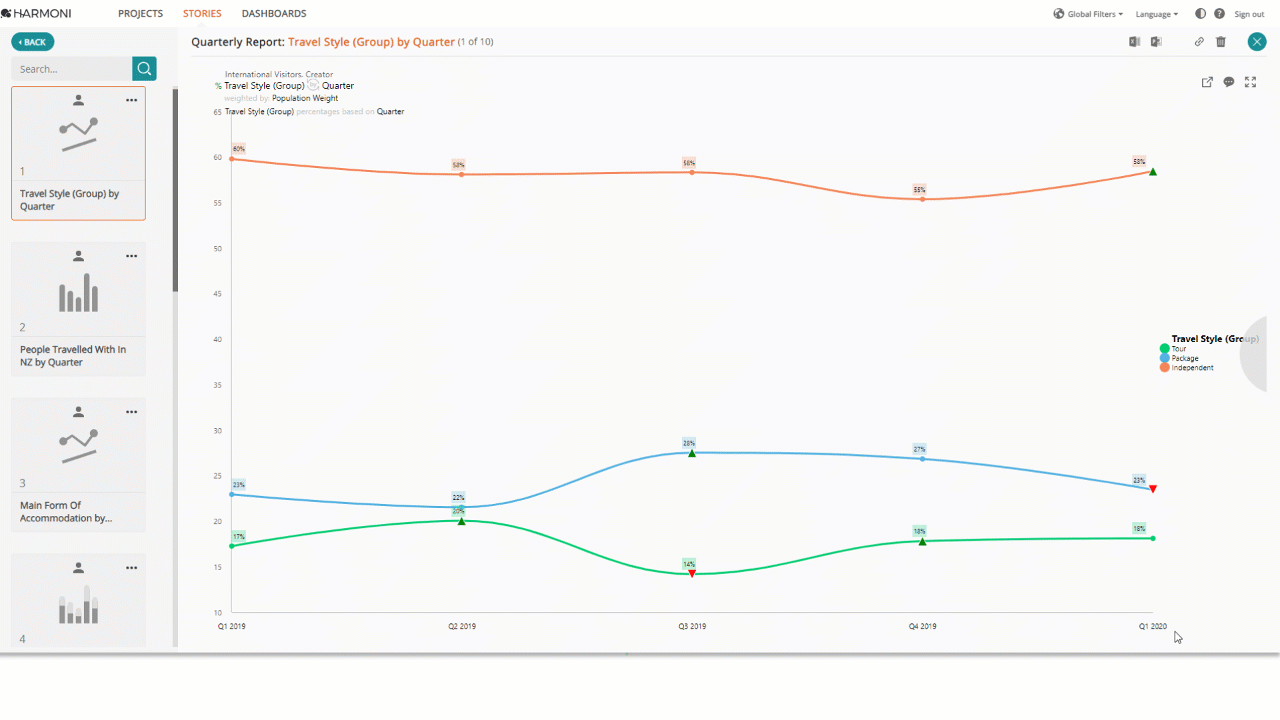Click the Back button
The width and height of the screenshot is (1280, 720).
pyautogui.click(x=33, y=42)
